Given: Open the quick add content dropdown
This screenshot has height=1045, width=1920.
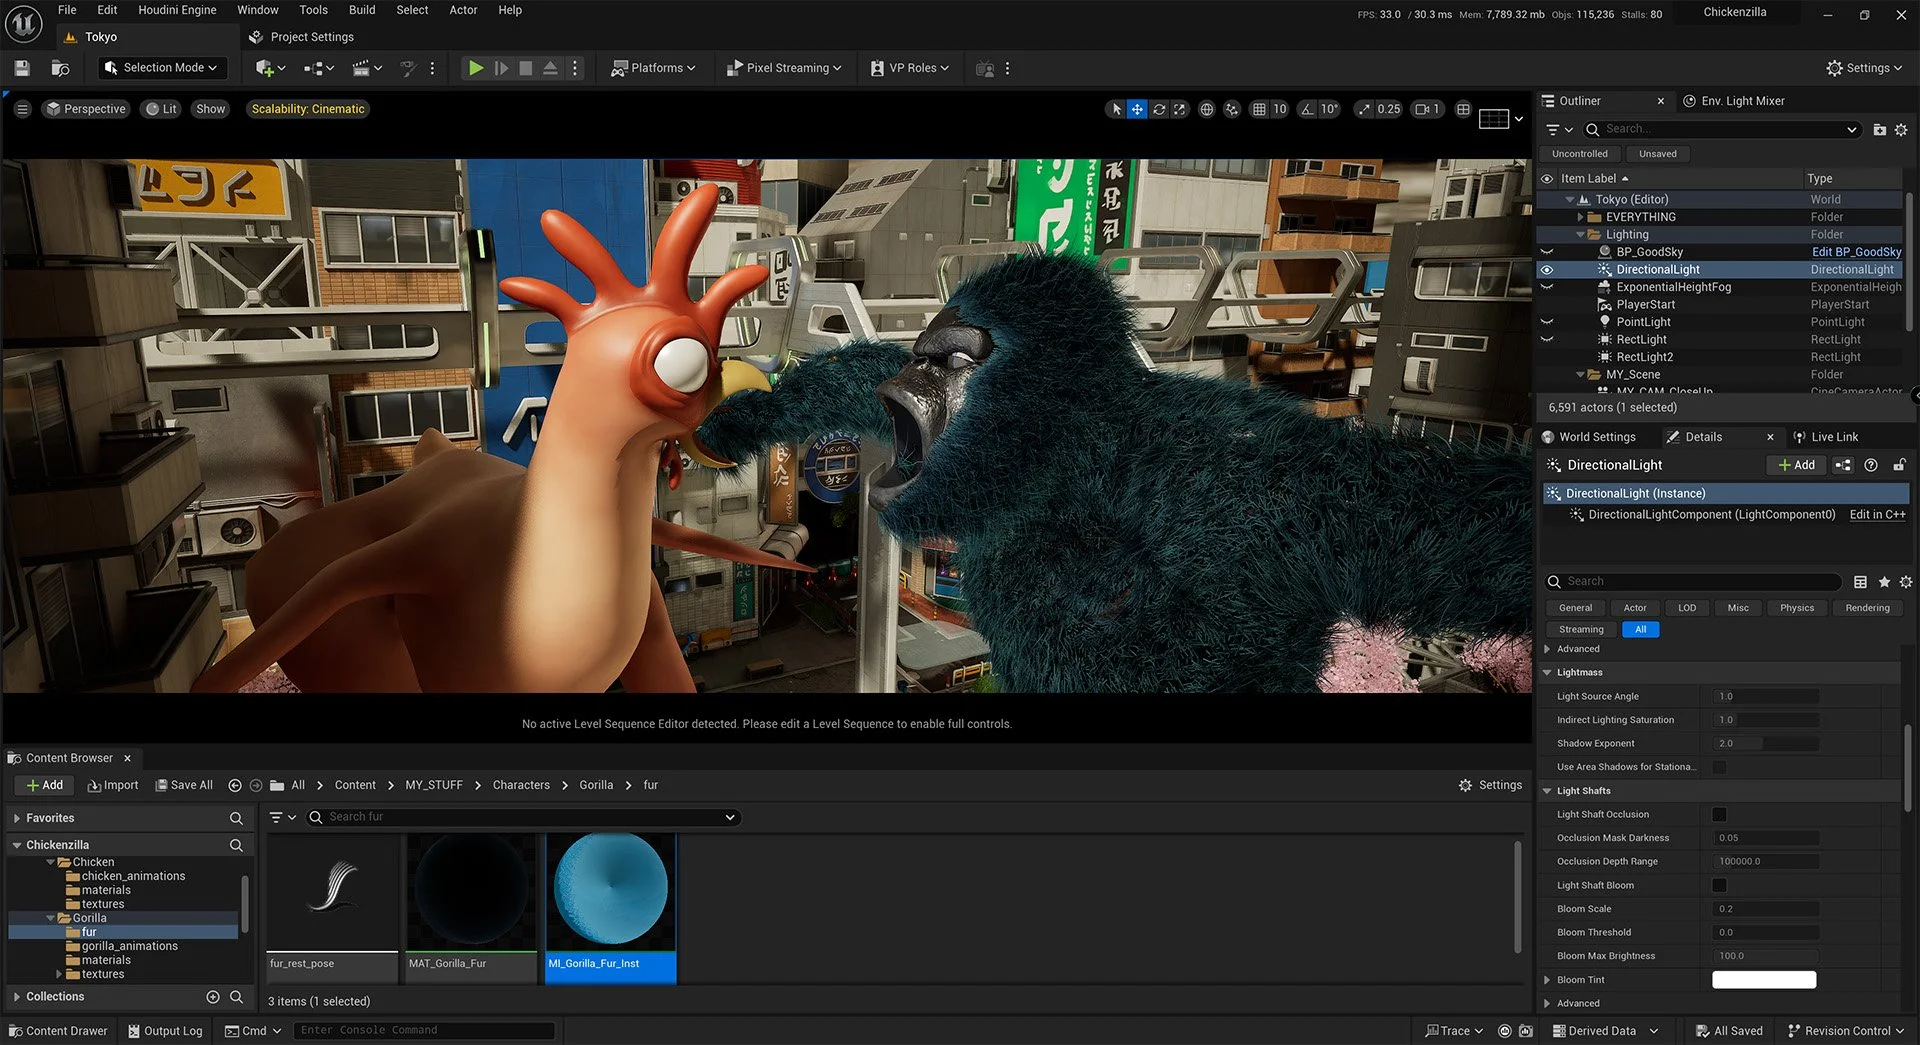Looking at the screenshot, I should pos(270,68).
